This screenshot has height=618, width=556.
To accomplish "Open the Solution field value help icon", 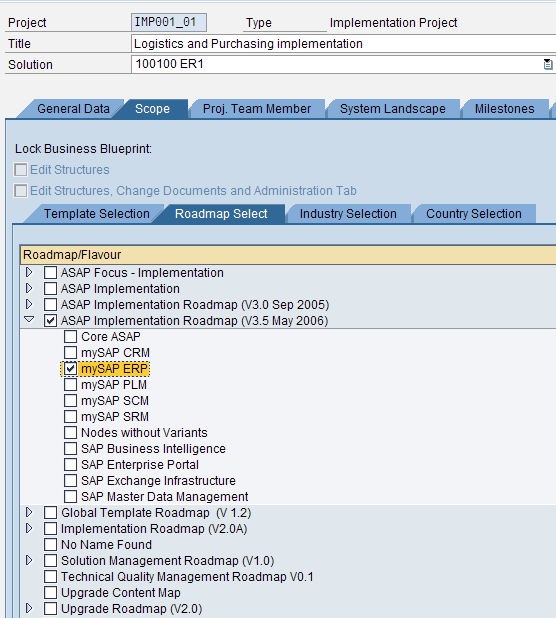I will 547,64.
